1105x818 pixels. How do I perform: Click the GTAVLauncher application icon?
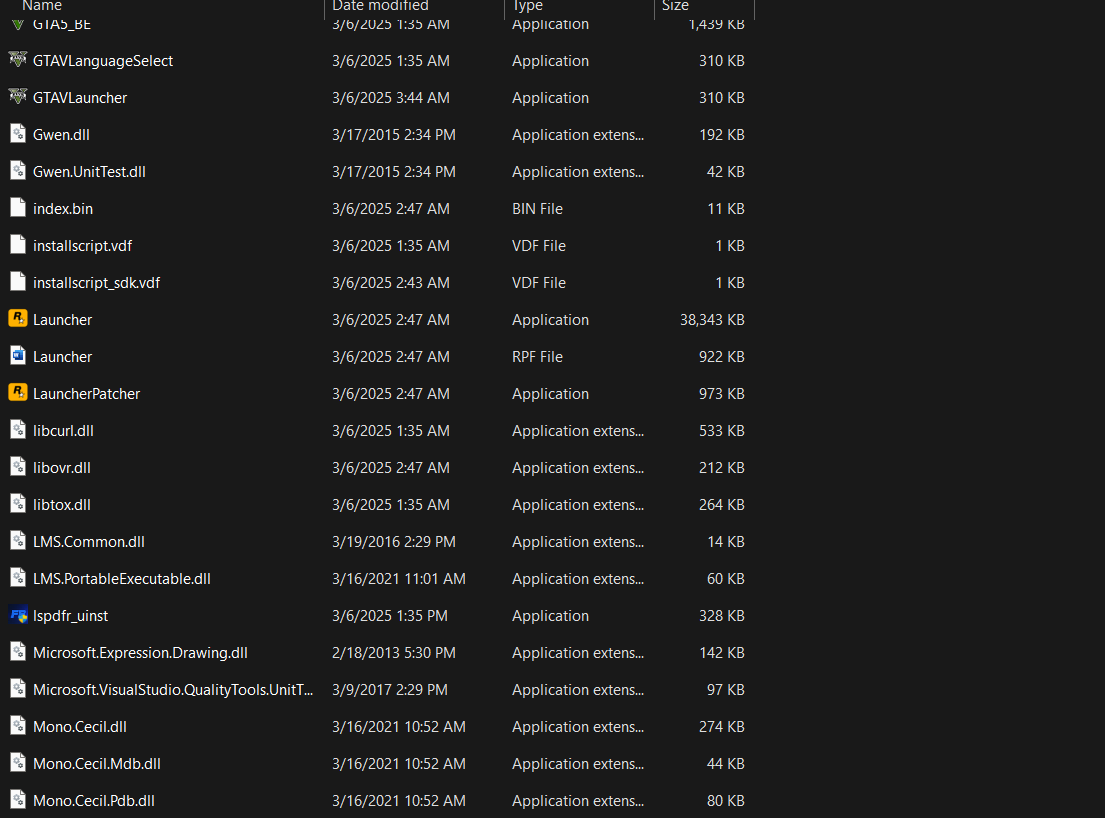[18, 97]
